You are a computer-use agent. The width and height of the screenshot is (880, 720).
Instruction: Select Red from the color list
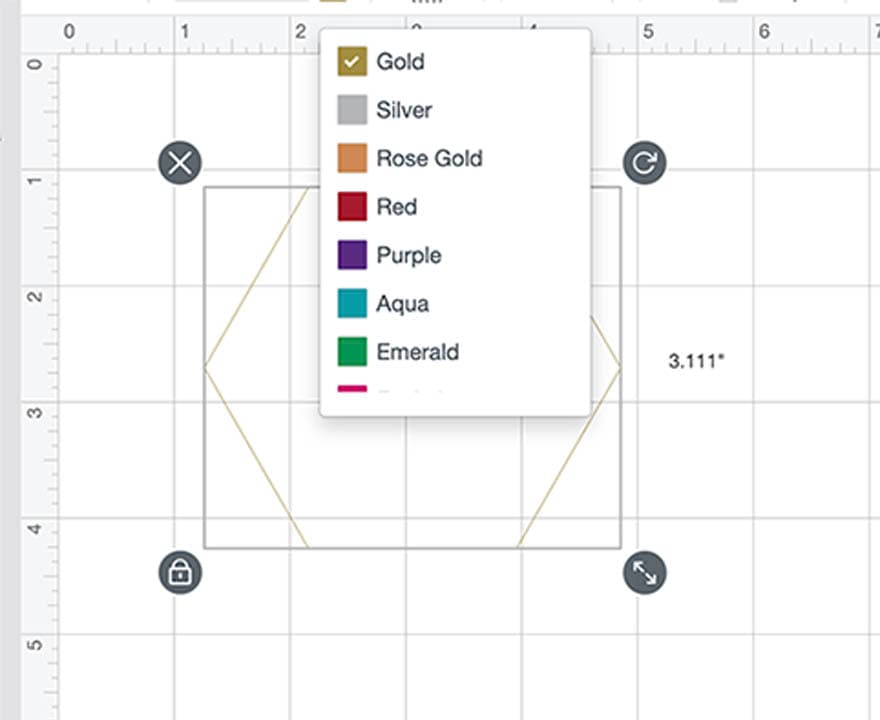[x=395, y=207]
